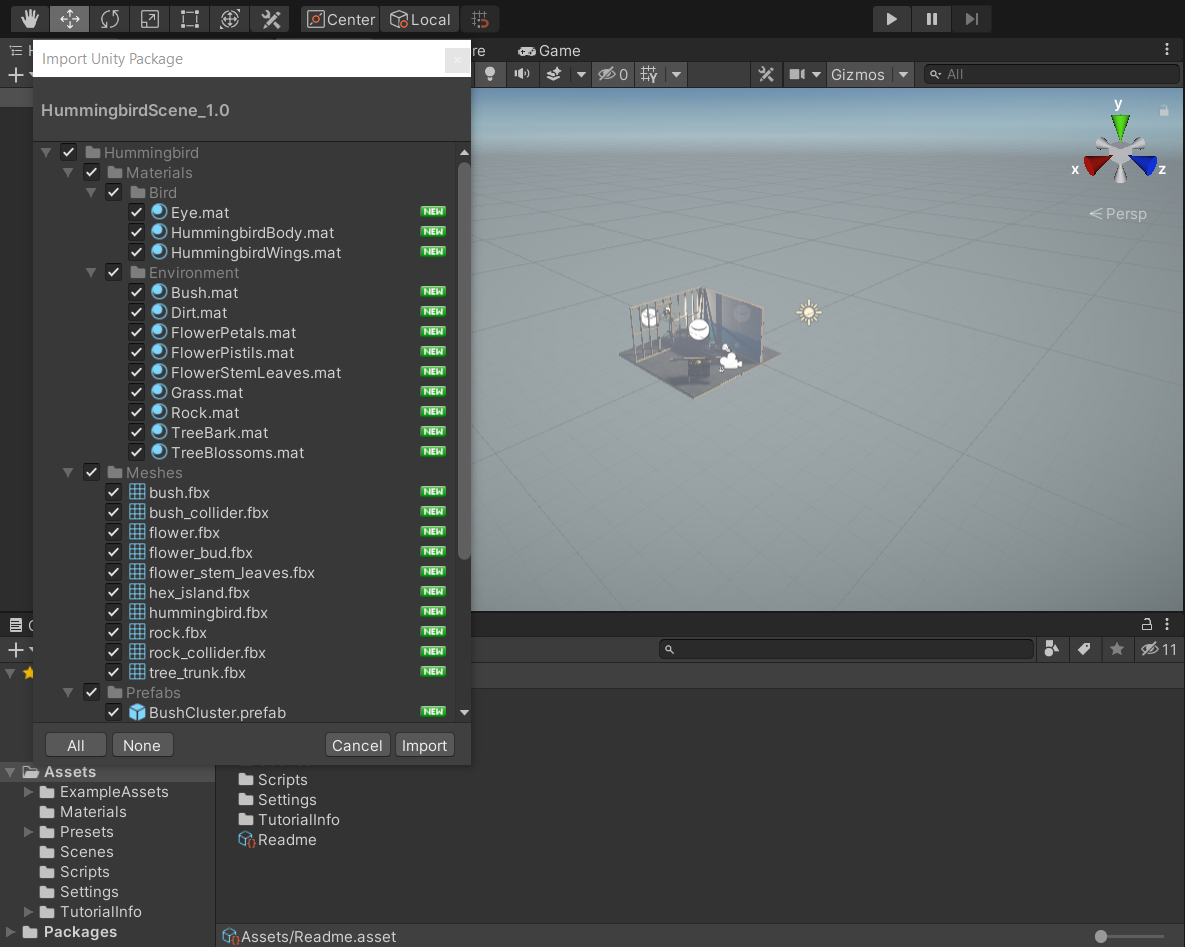Open scene component tools wrench icon
This screenshot has height=947, width=1185.
point(766,74)
